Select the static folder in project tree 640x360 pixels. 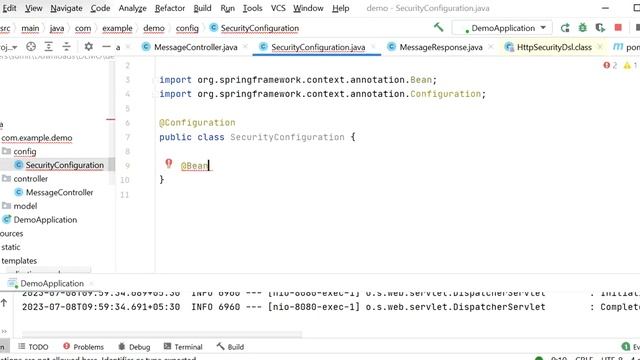click(11, 247)
